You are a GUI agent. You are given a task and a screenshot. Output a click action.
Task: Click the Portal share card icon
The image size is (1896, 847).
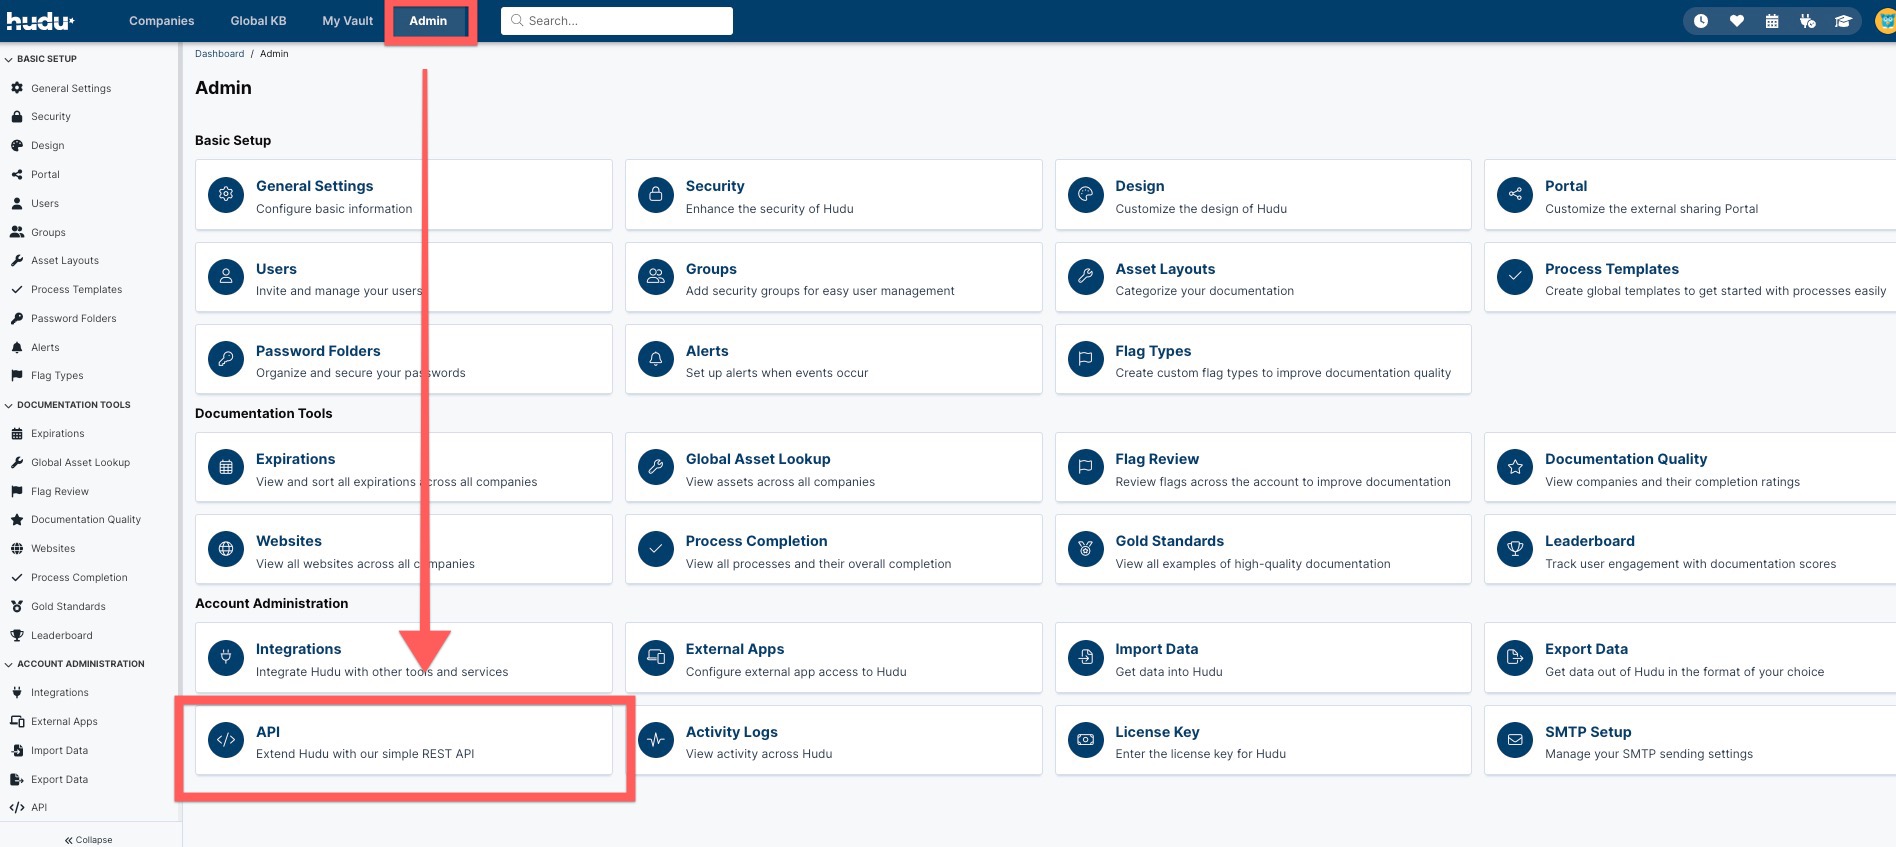click(1515, 195)
